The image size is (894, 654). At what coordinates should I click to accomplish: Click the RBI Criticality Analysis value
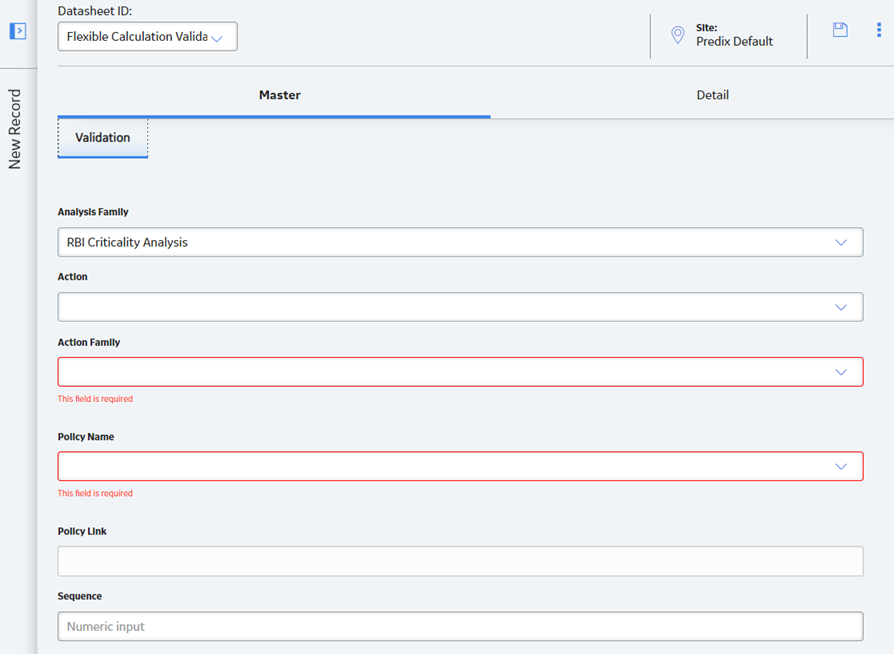tap(127, 242)
